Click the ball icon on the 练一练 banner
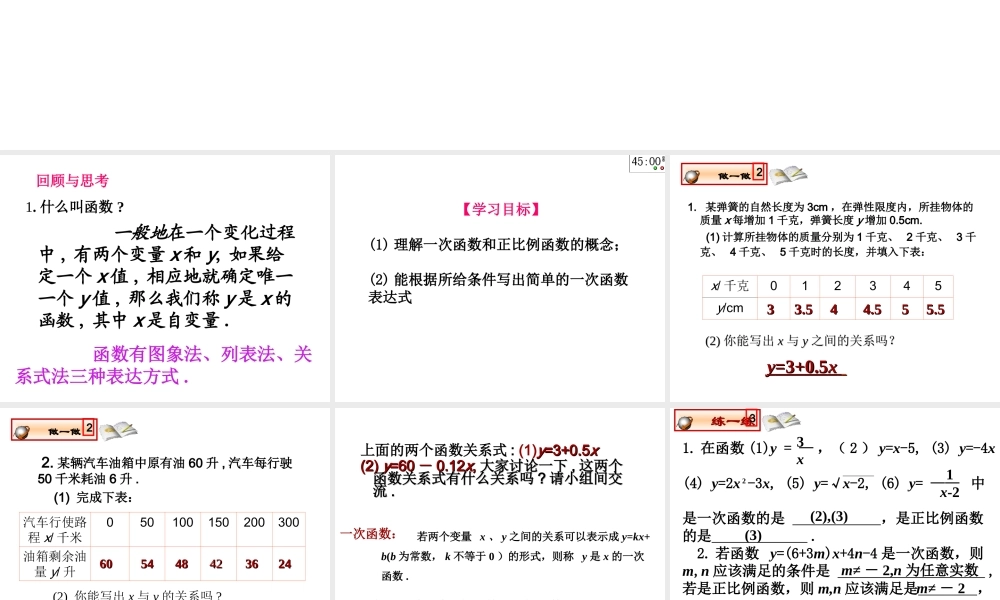 685,421
